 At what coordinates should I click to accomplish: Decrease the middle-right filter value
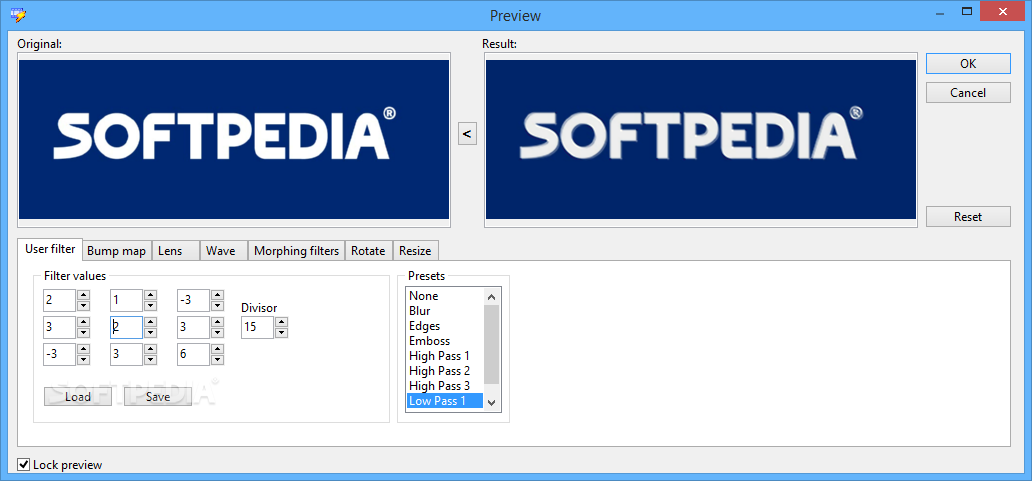click(217, 332)
